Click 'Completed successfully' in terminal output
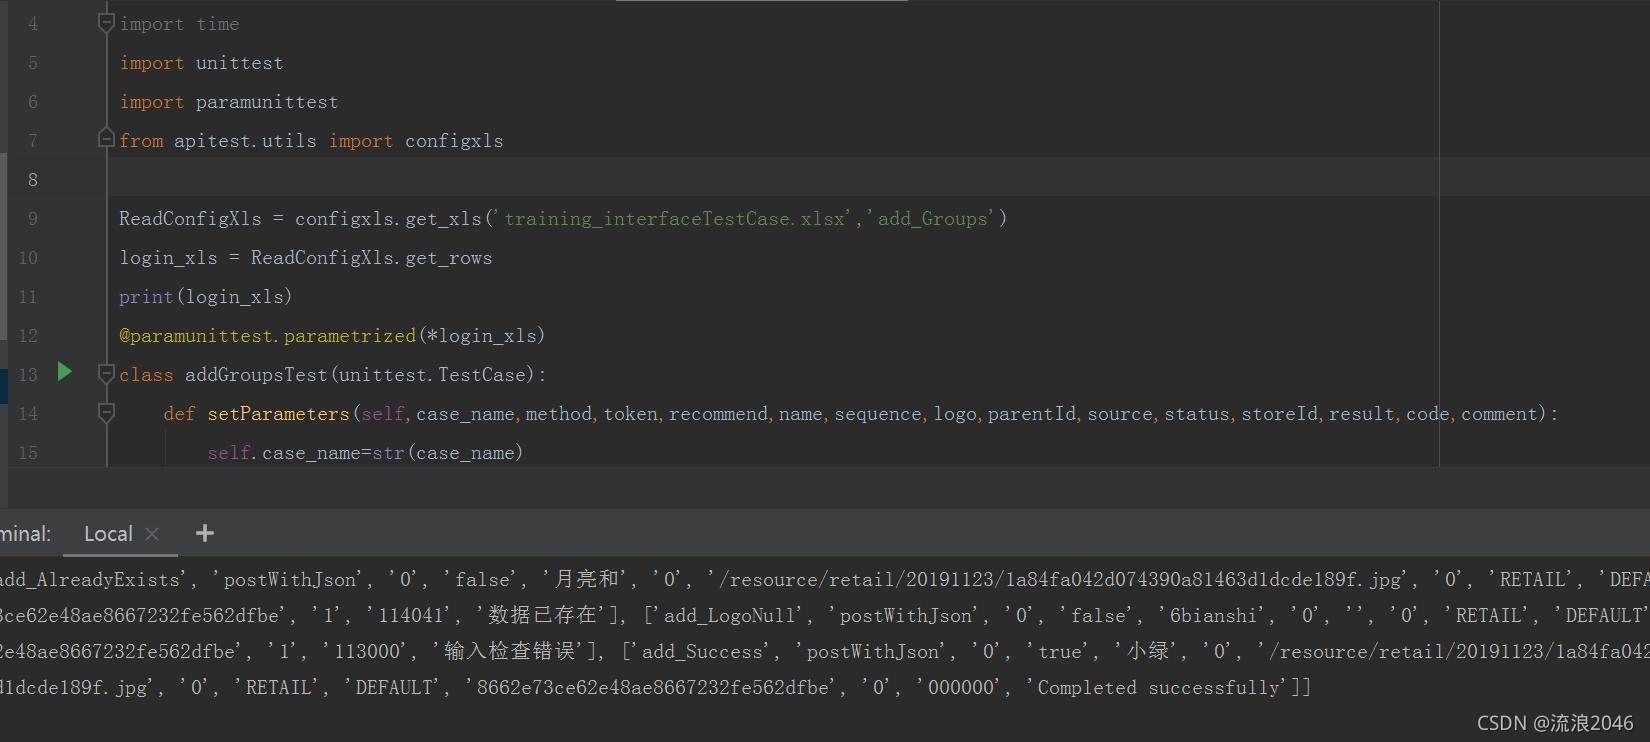1650x742 pixels. [1159, 688]
